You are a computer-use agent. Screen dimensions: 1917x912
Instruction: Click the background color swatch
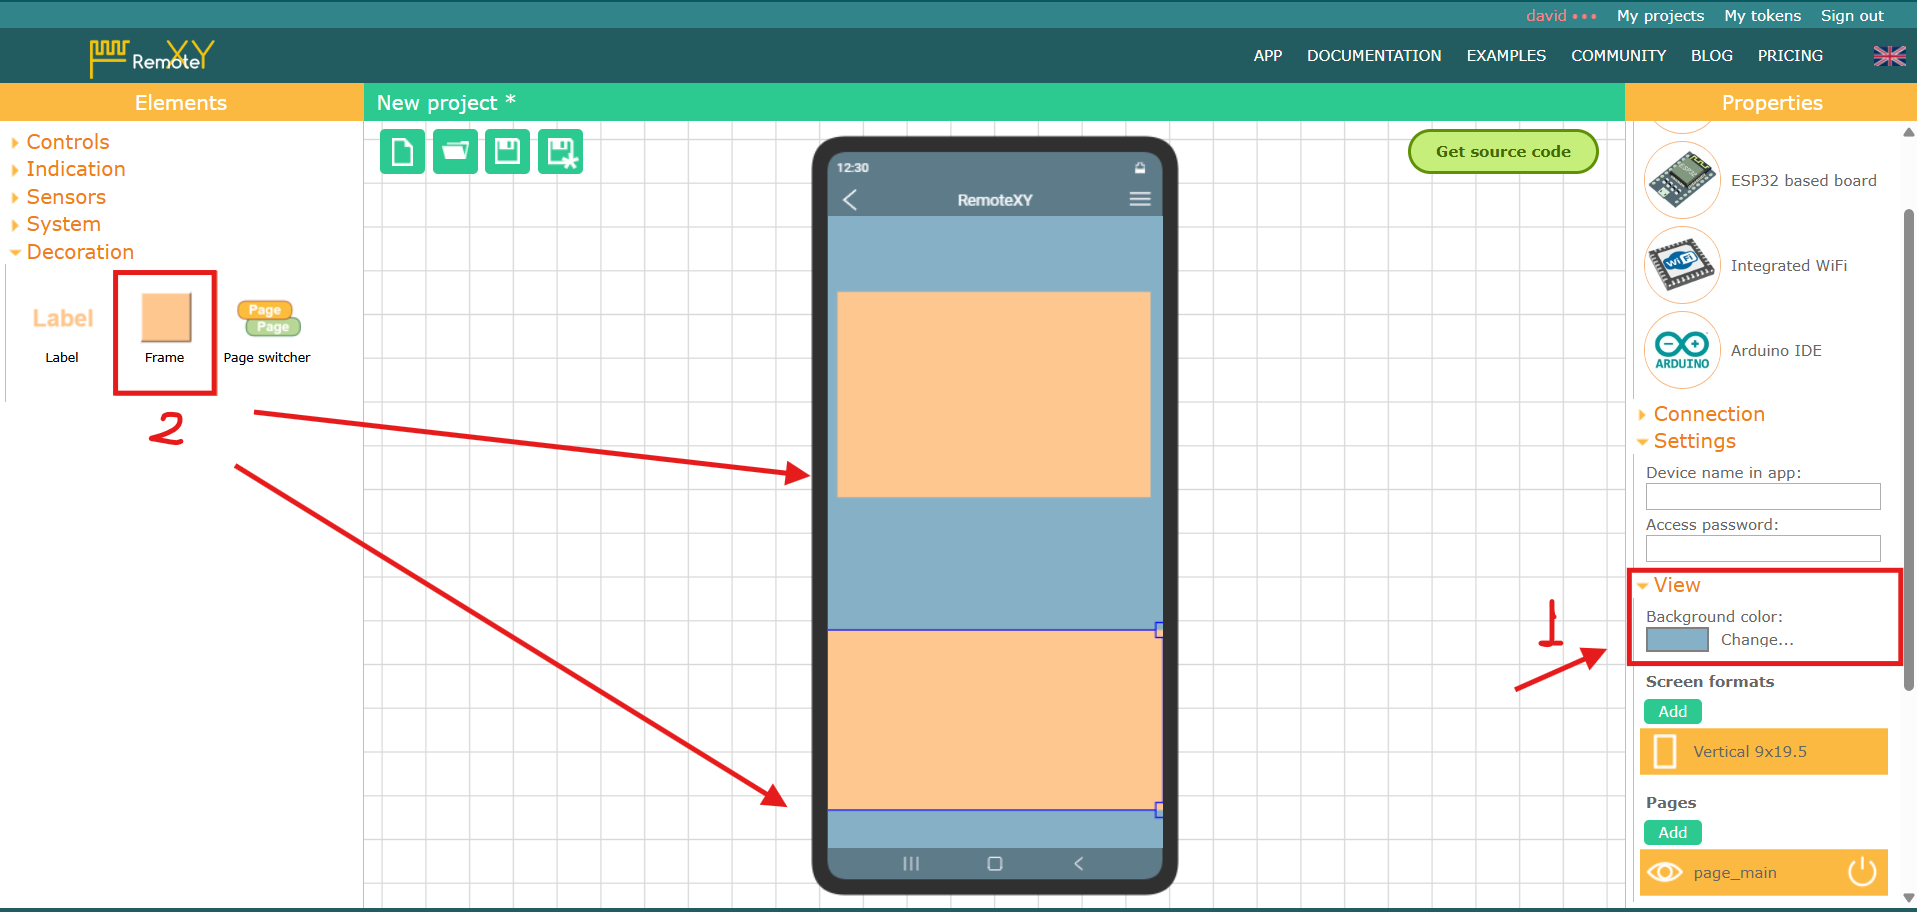tap(1677, 640)
